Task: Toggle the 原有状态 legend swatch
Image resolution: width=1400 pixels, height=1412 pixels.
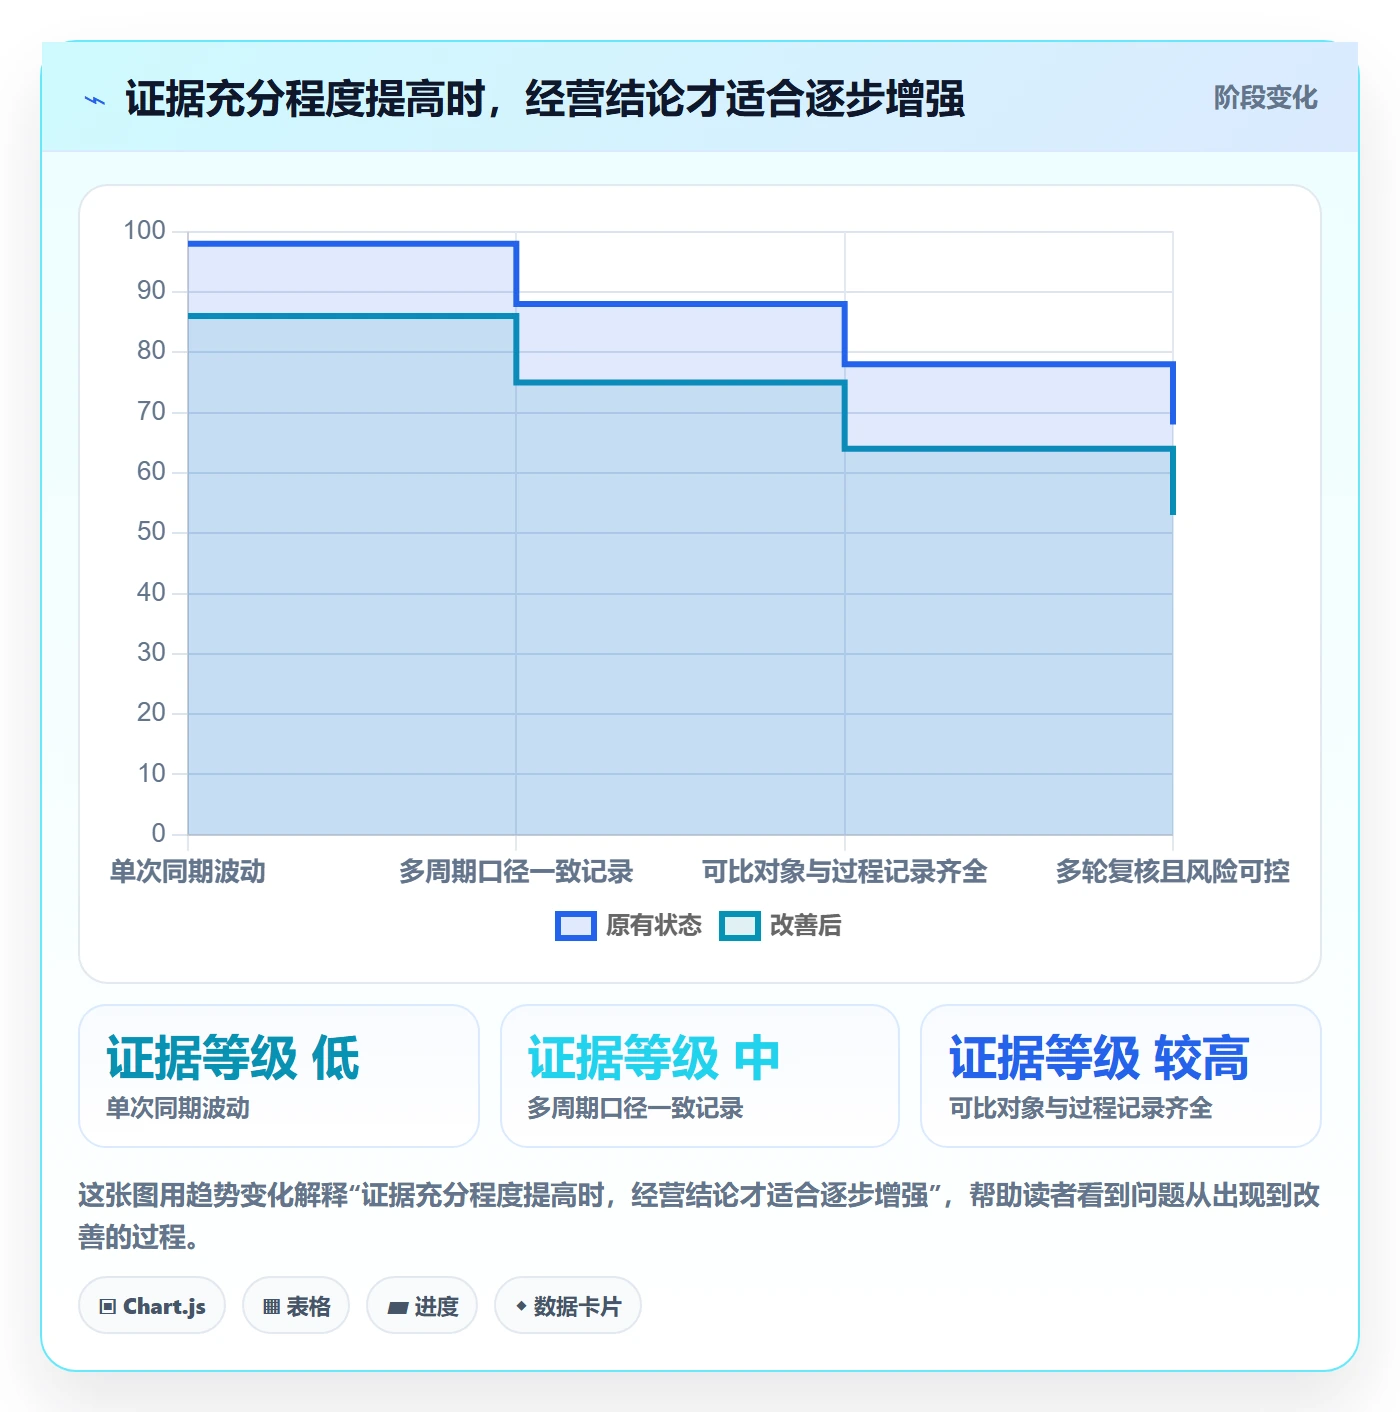Action: pos(576,926)
